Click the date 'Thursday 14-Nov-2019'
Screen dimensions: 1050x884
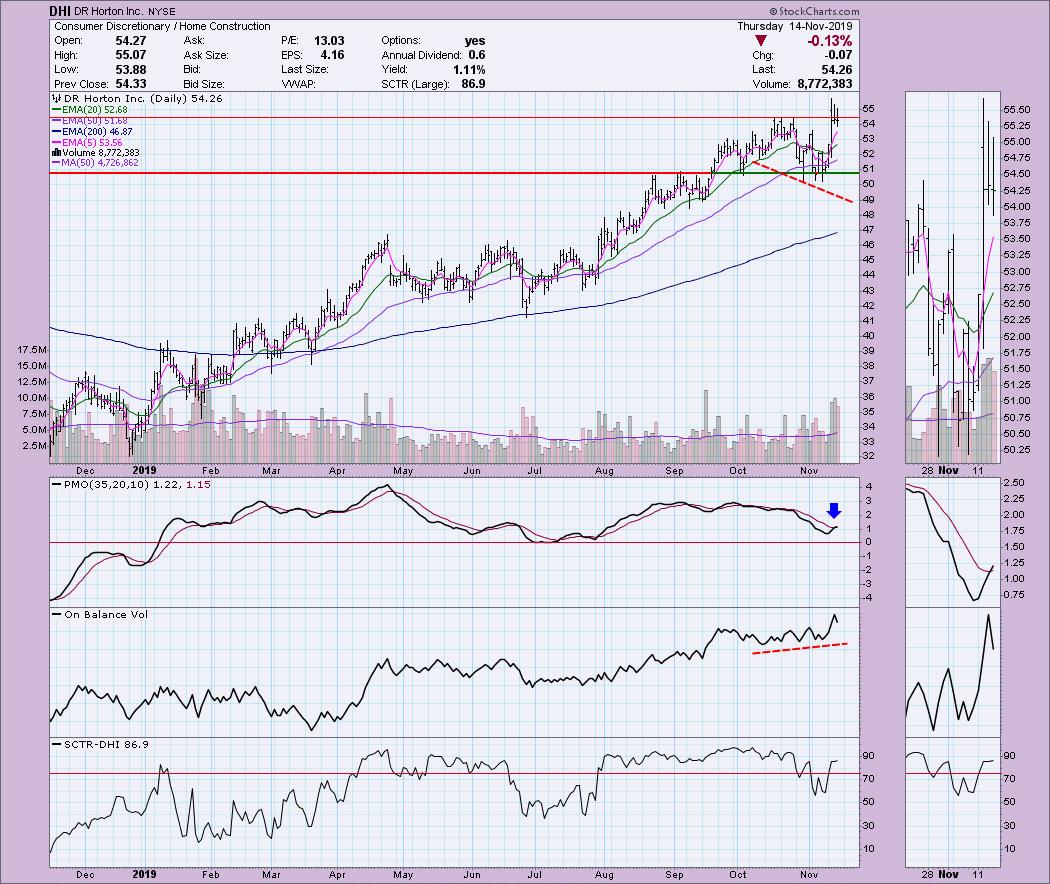pyautogui.click(x=795, y=26)
